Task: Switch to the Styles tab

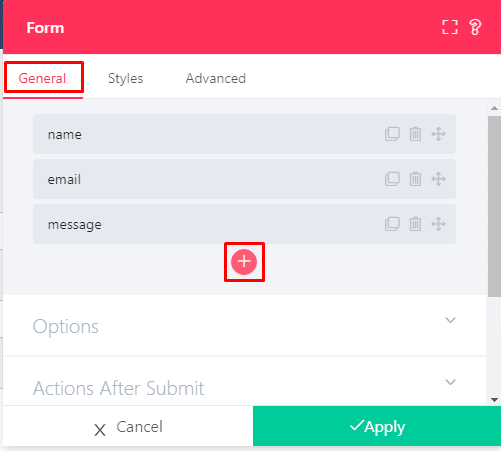Action: 126,79
